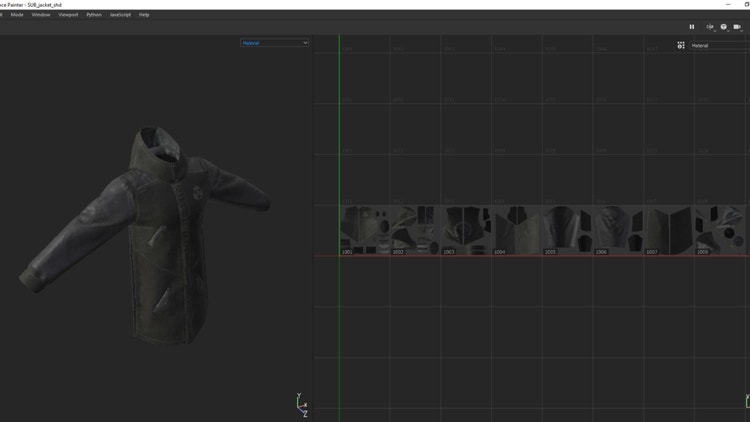The image size is (750, 422).
Task: Open the JavaScript menu
Action: point(120,15)
